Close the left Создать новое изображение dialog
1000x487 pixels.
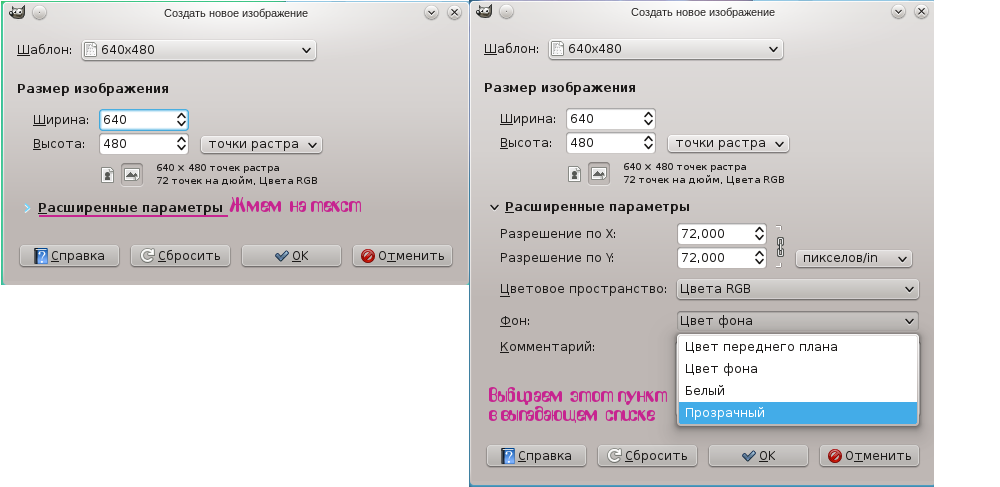[x=454, y=12]
